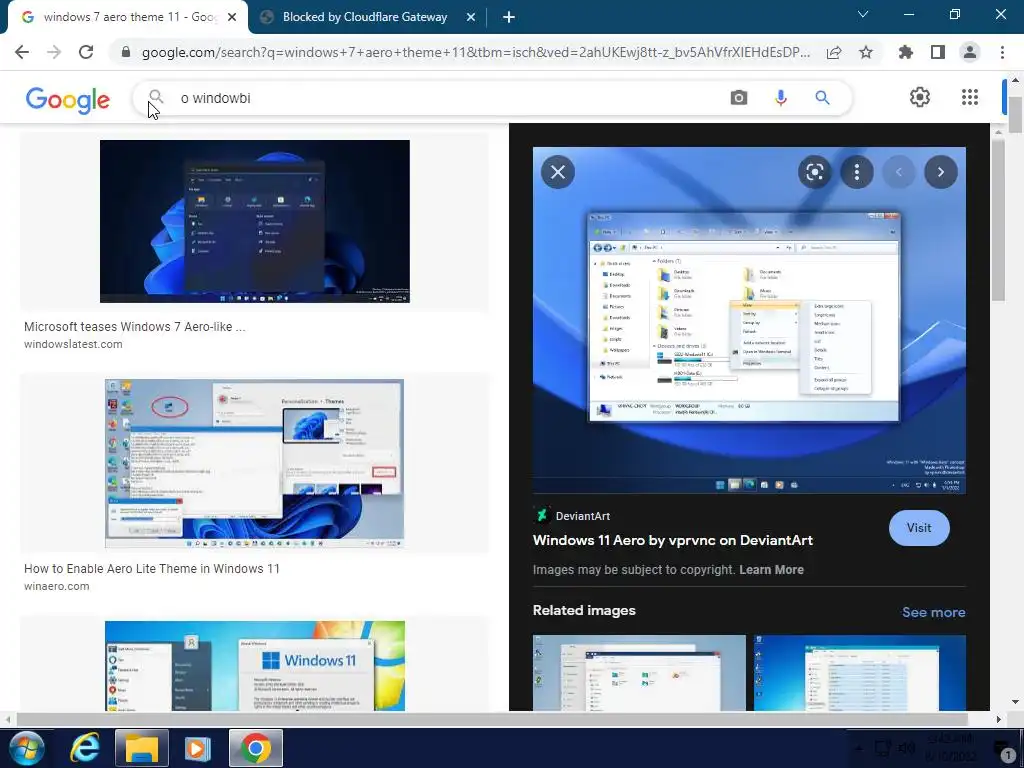Click the page vertical scrollbar thumb

tap(1015, 115)
